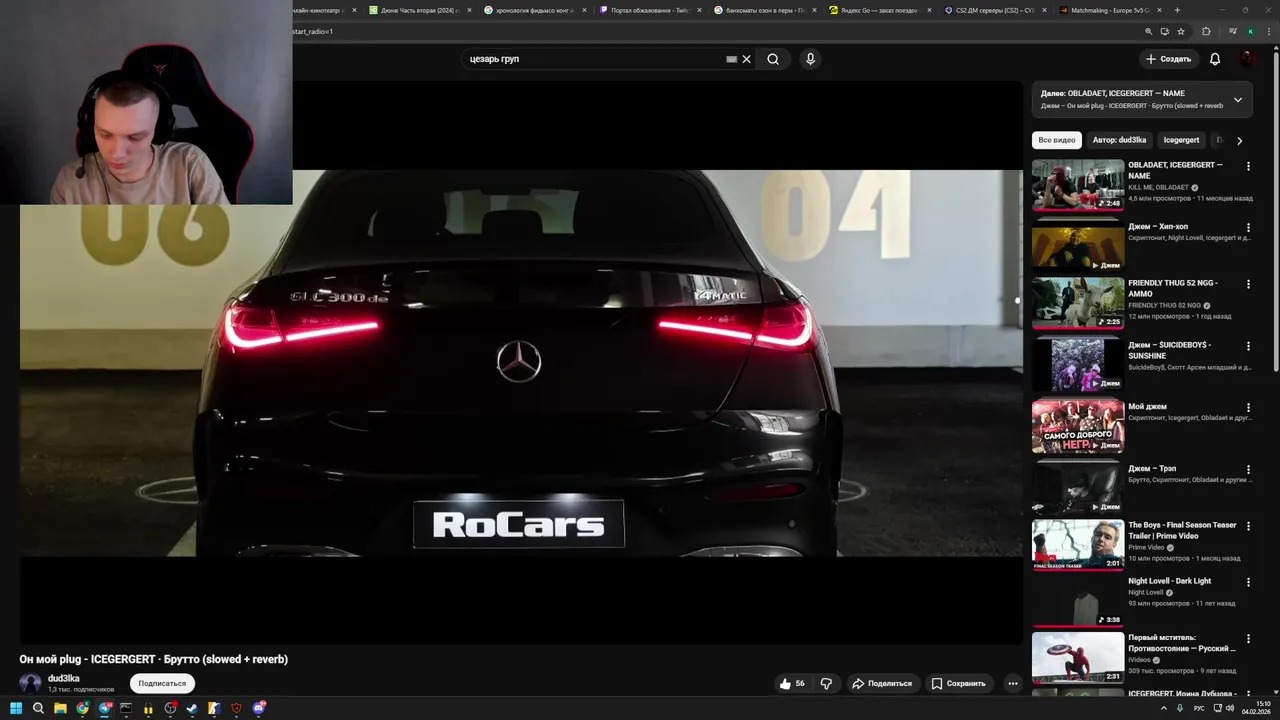
Task: Open options menu for OBLADAET, ICEGERGERT — NAME video
Action: pyautogui.click(x=1248, y=166)
